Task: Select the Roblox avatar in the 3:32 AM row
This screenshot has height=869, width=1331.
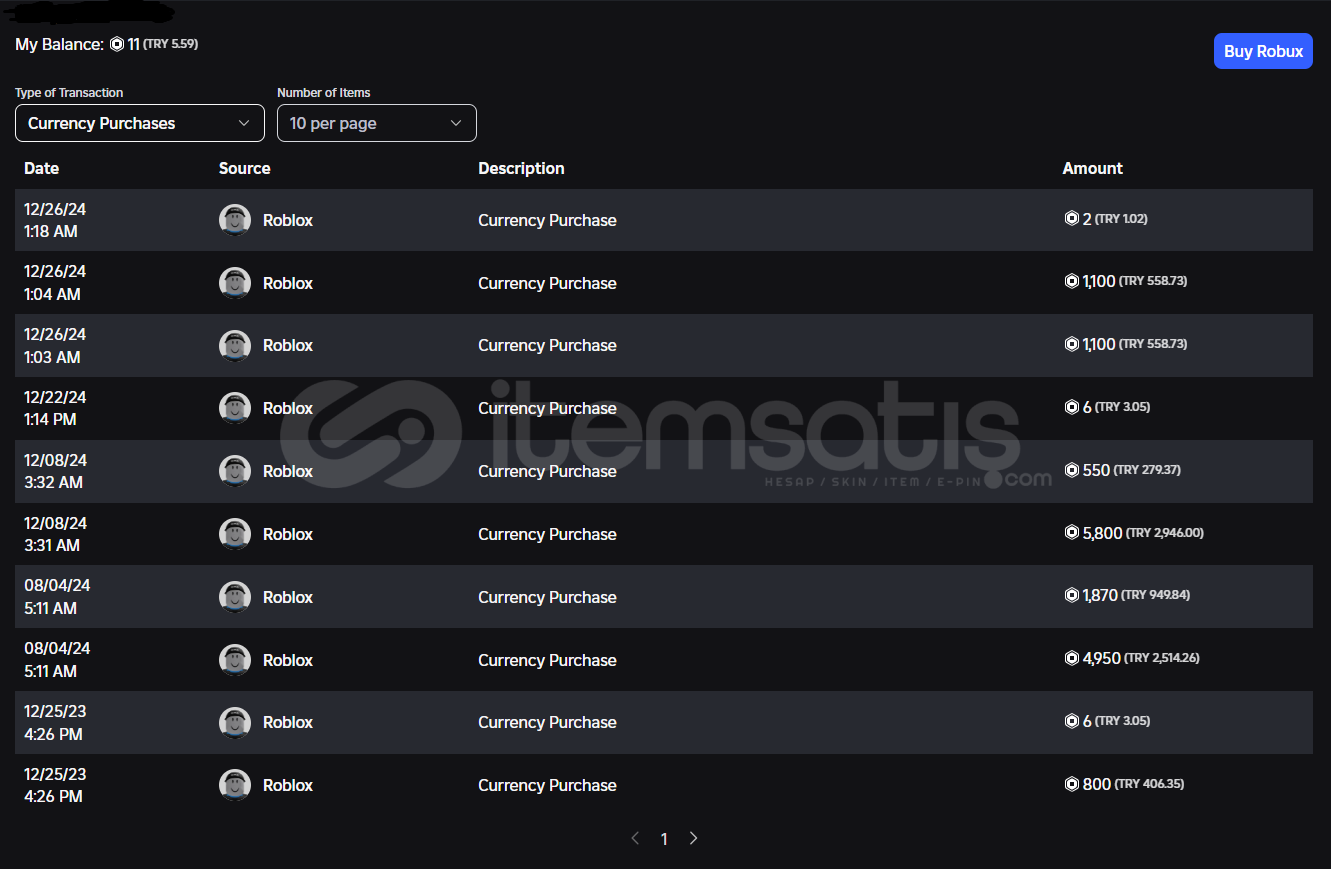Action: (x=235, y=471)
